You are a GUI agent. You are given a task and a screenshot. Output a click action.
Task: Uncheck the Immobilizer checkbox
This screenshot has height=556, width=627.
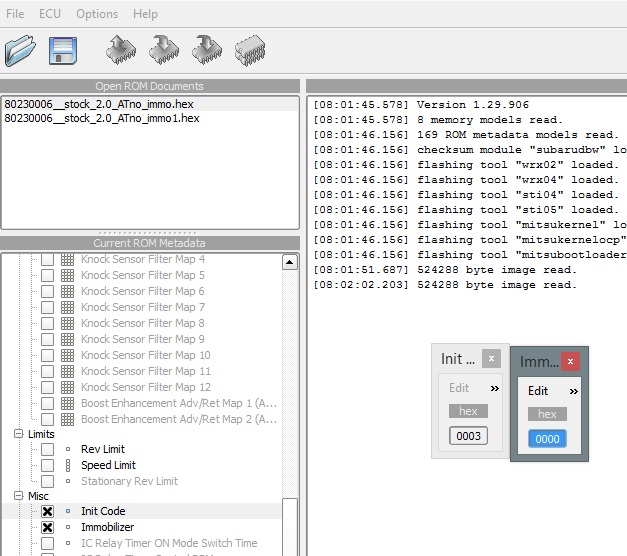(47, 527)
